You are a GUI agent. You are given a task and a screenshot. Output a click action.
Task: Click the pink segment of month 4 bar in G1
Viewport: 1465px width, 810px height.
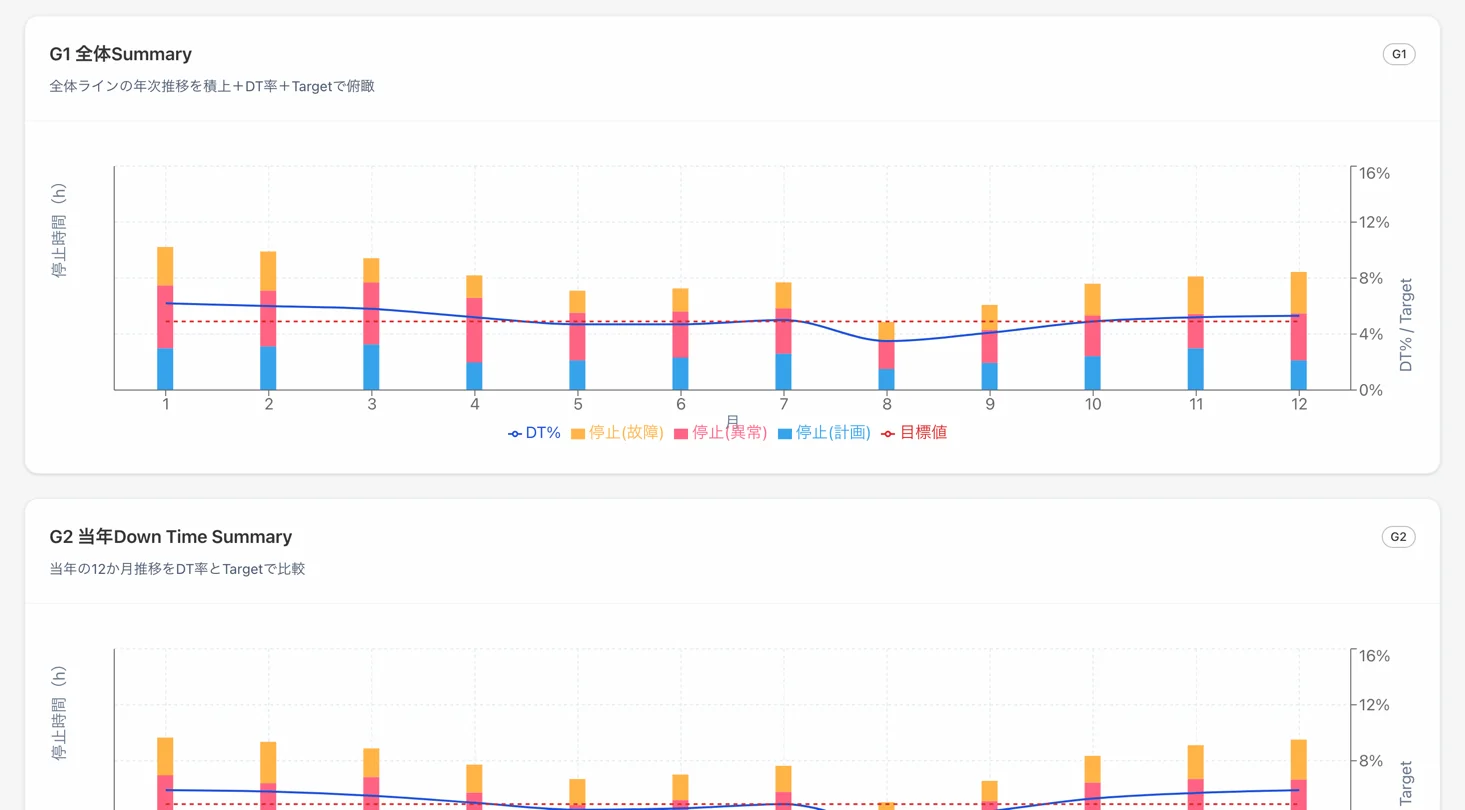474,330
